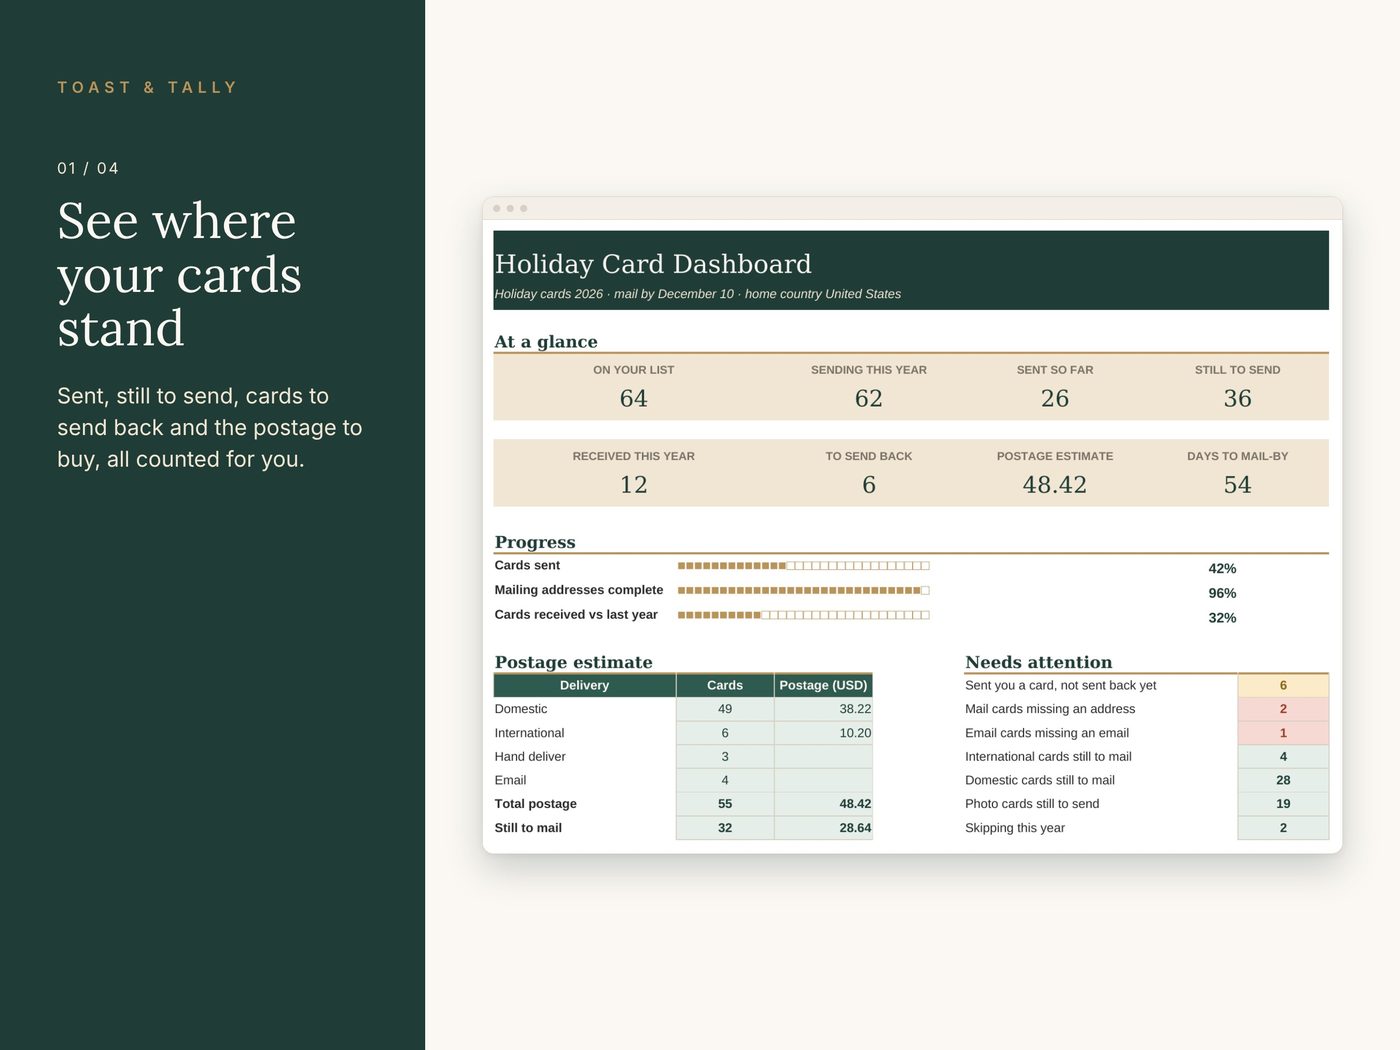Viewport: 1400px width, 1050px height.
Task: Select "Sent you a card, not sent back yet"
Action: point(1061,685)
